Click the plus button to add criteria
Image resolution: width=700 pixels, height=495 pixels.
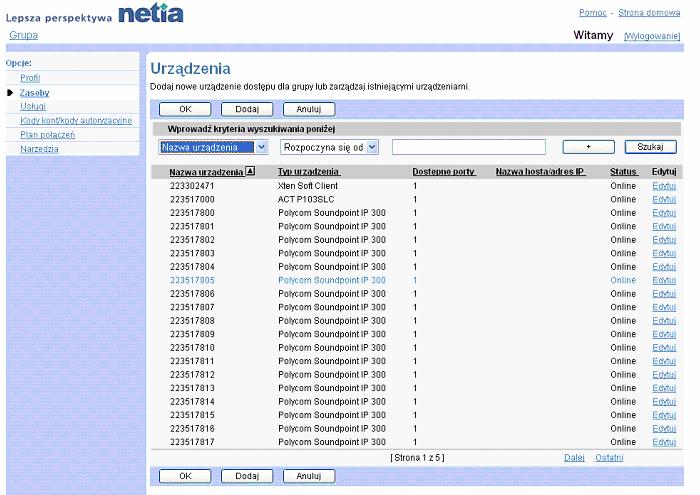pyautogui.click(x=588, y=147)
